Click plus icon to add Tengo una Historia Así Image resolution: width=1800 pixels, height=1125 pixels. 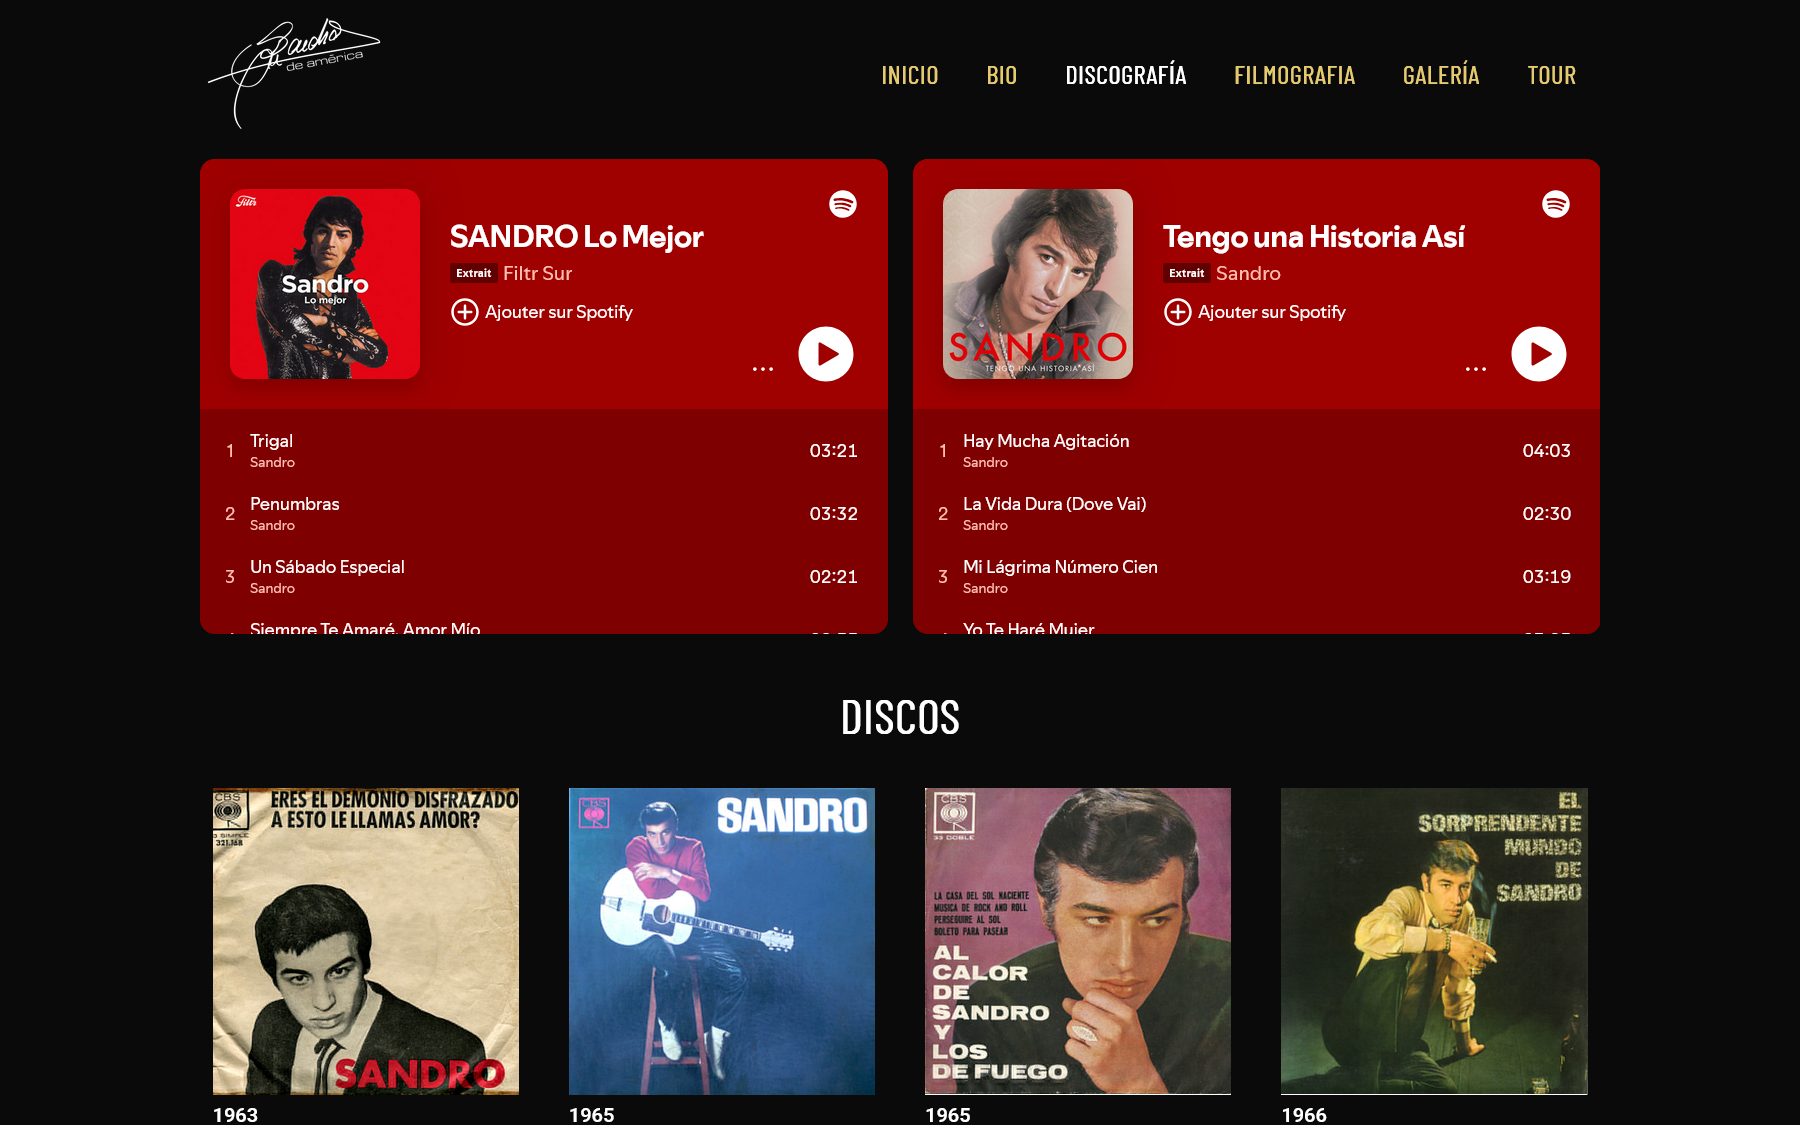click(x=1177, y=312)
